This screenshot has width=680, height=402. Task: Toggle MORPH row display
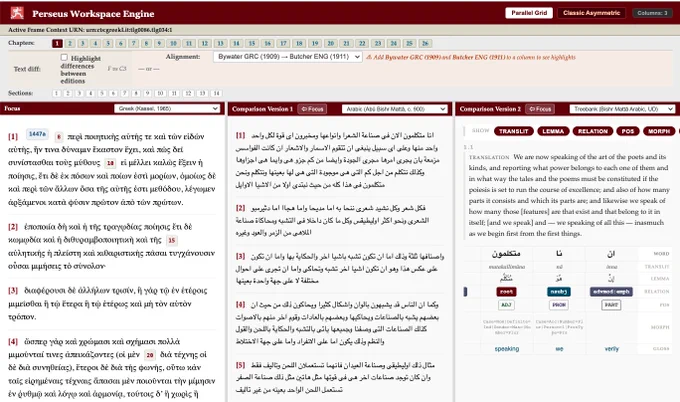point(659,131)
